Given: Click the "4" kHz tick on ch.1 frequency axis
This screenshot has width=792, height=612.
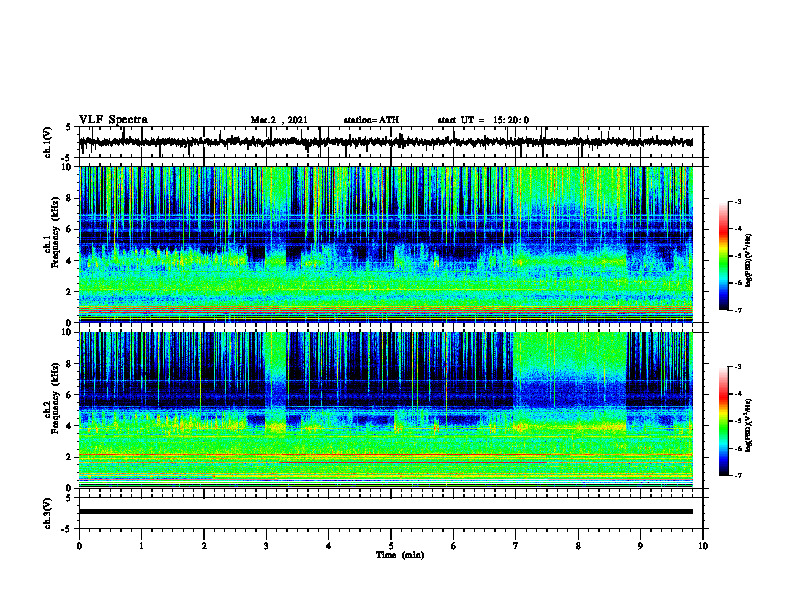Looking at the screenshot, I should [x=69, y=261].
